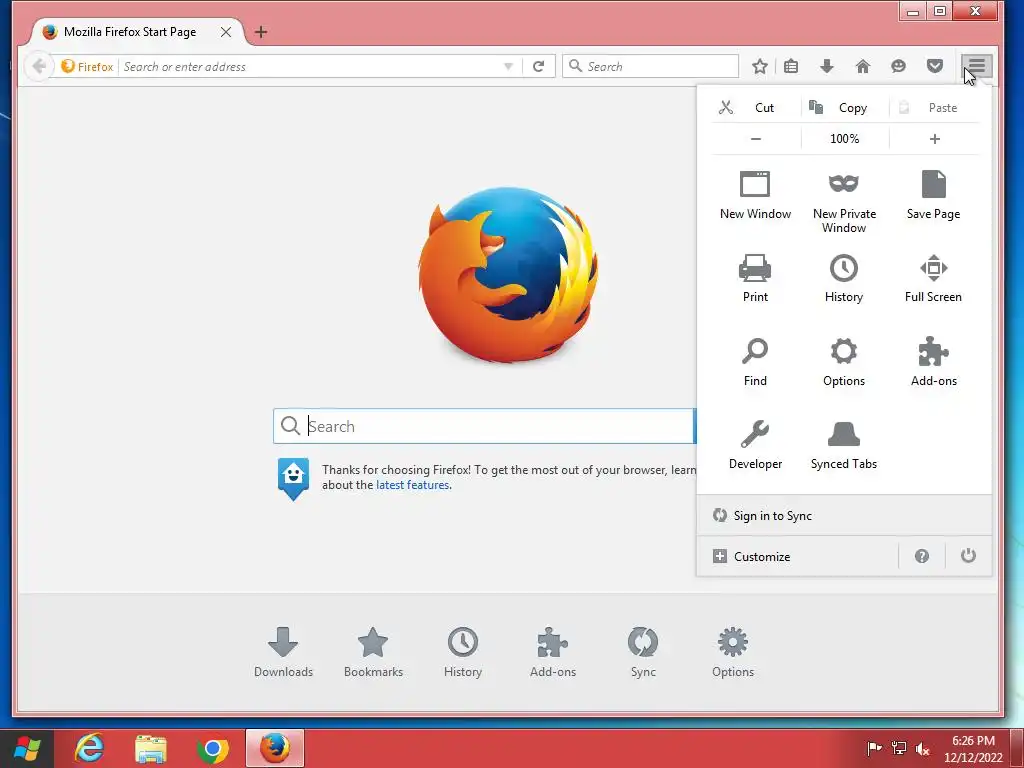The image size is (1024, 768).
Task: Click the network tray icon
Action: (x=899, y=748)
